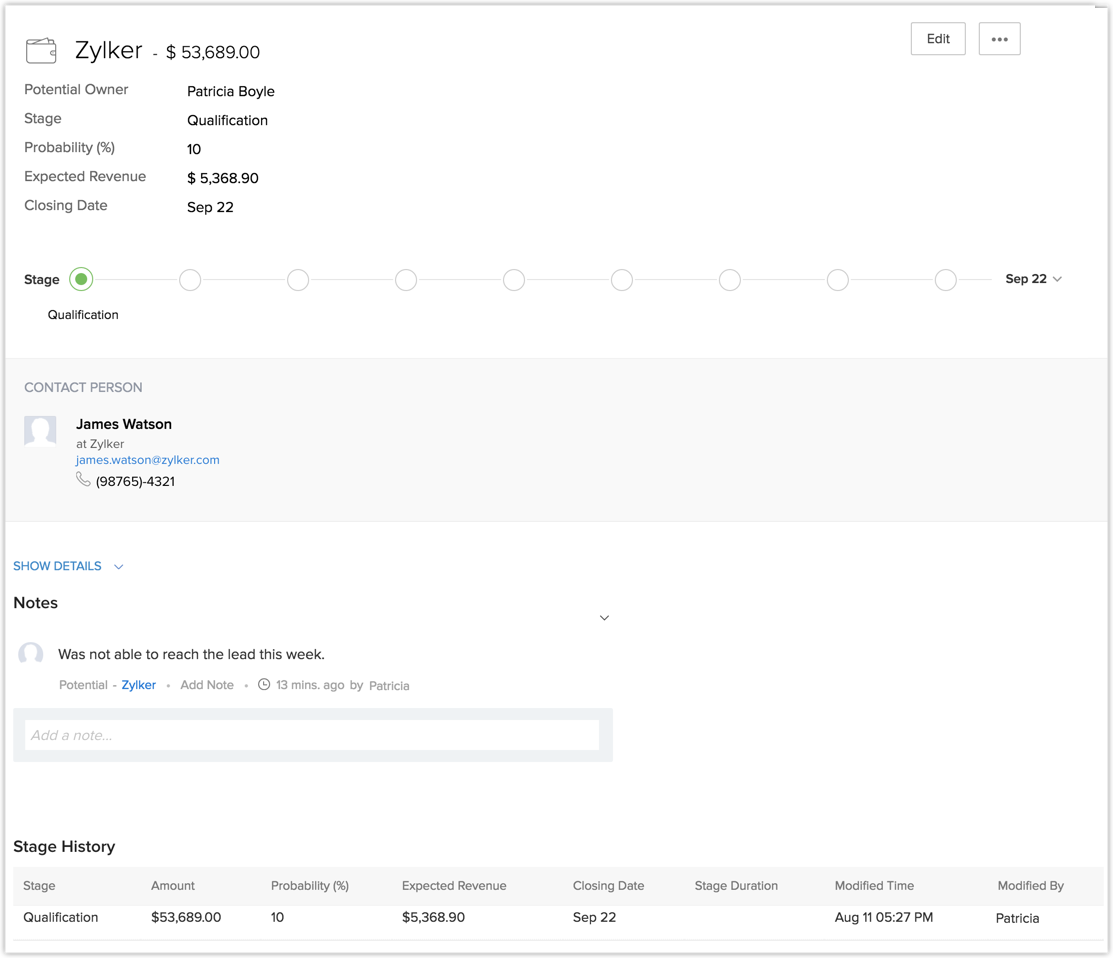Select the last stage circle before Sep 22

(x=945, y=280)
